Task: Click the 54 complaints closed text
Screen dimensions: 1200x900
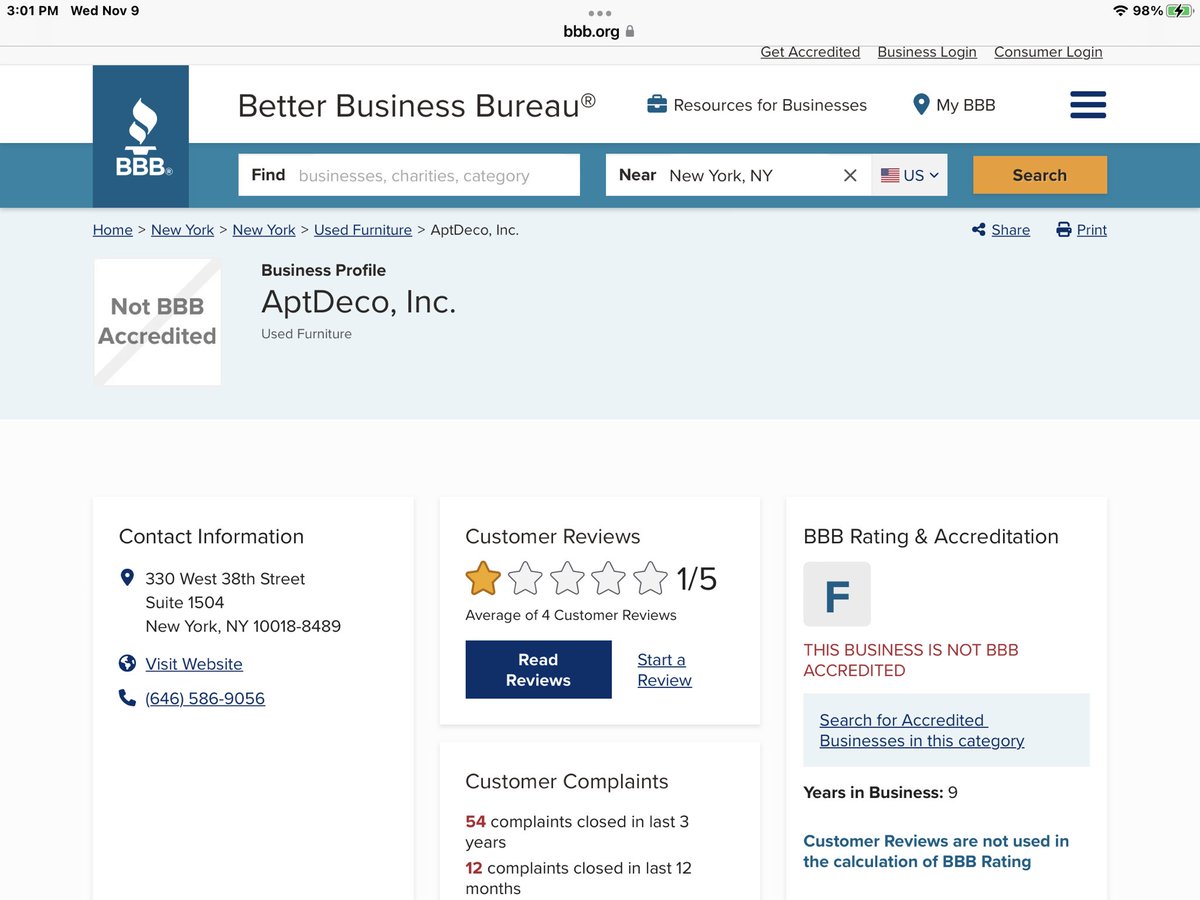Action: click(577, 832)
